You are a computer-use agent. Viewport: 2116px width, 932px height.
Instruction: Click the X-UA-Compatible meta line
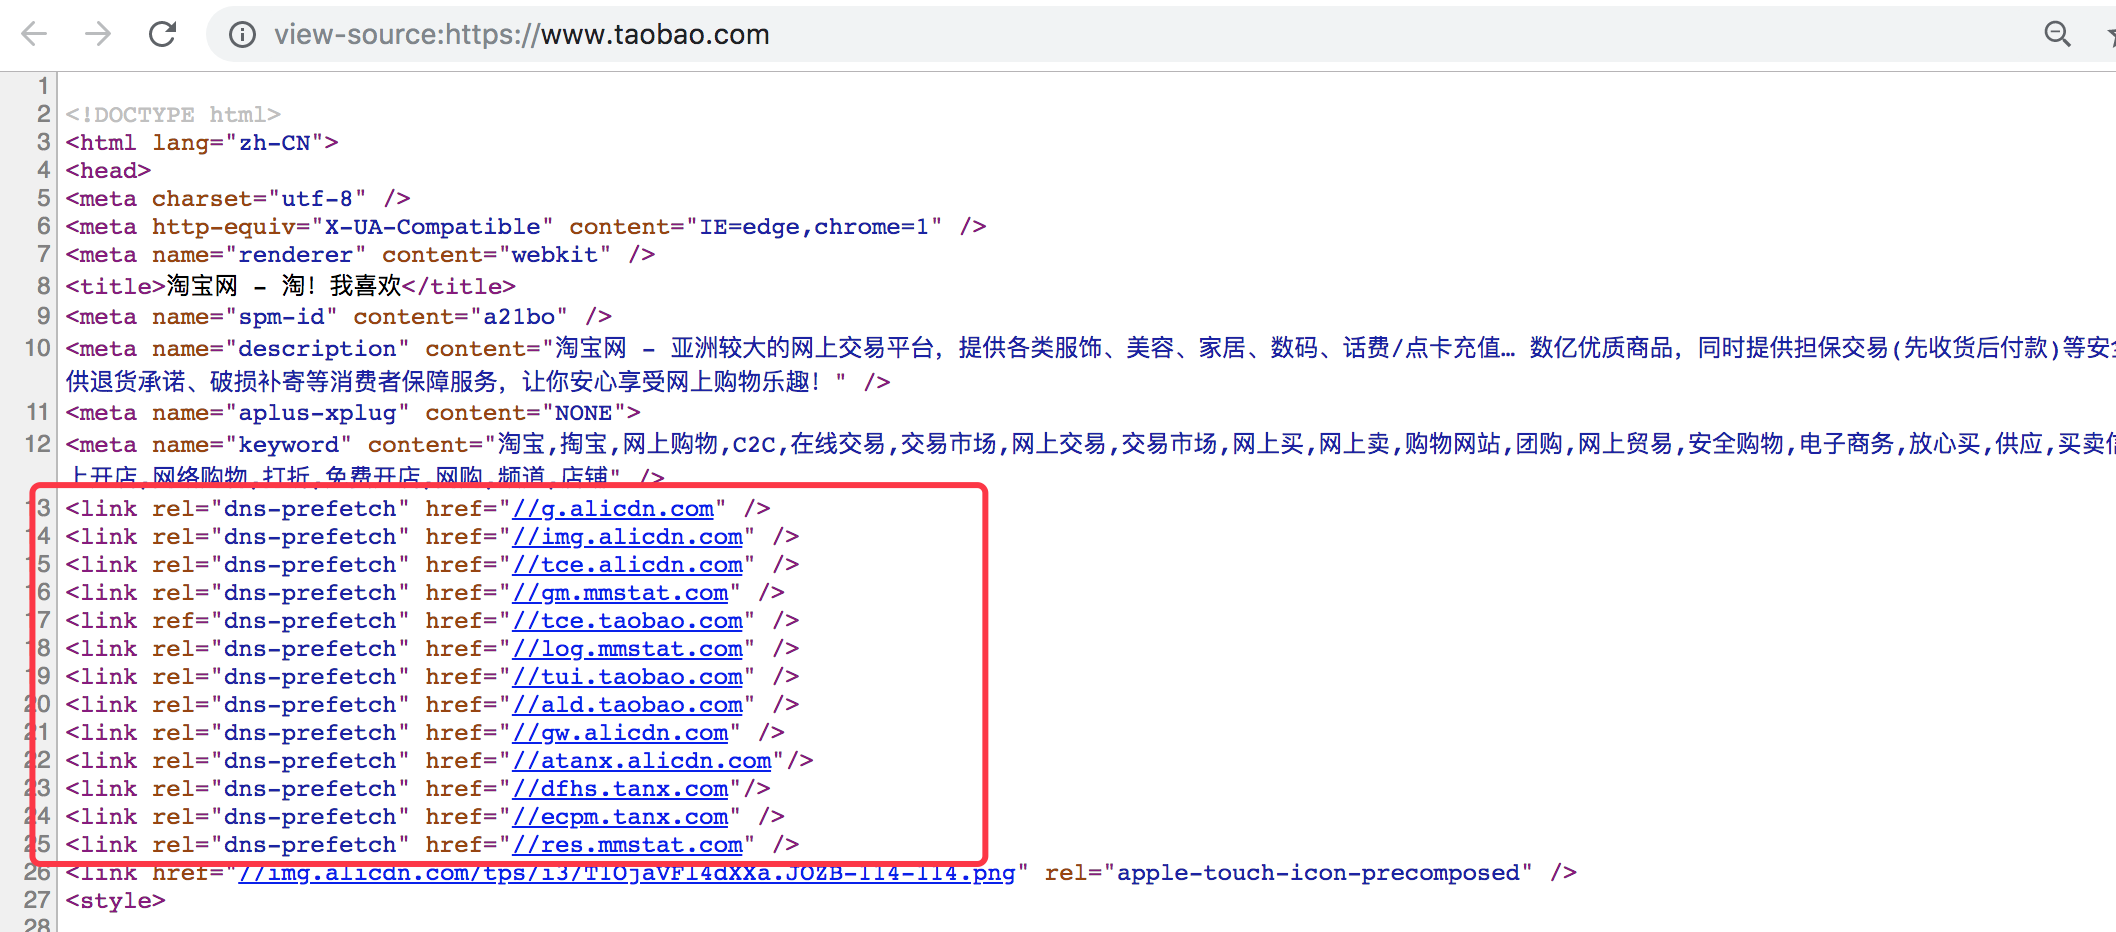click(x=526, y=227)
